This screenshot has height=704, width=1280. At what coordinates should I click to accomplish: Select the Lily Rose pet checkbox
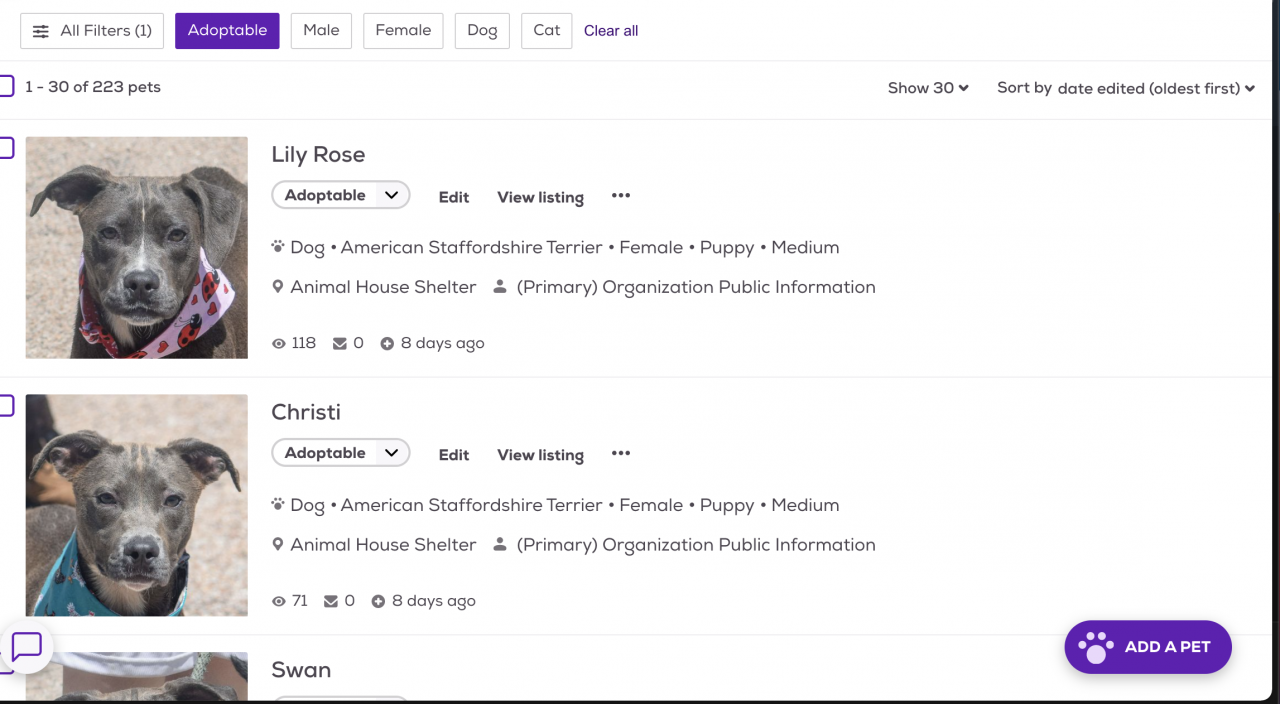tap(5, 149)
